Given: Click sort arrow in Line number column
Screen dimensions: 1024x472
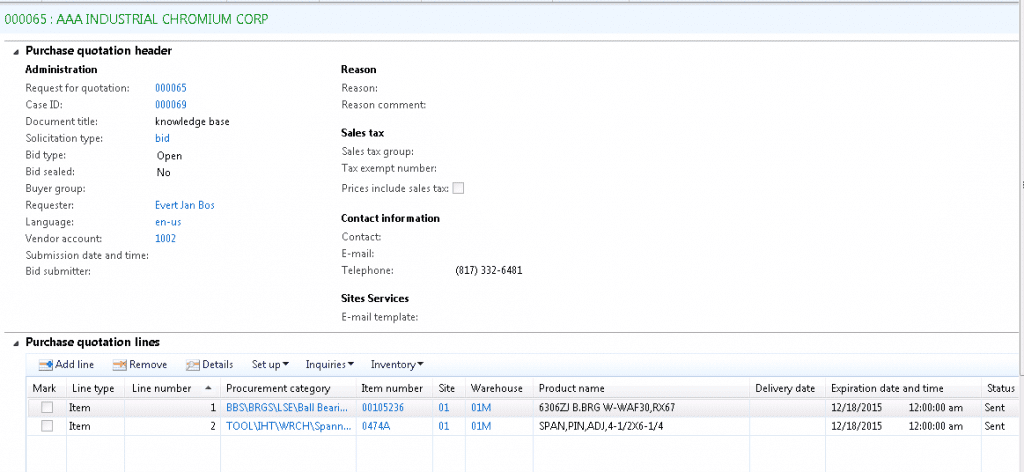Looking at the screenshot, I should pos(208,388).
